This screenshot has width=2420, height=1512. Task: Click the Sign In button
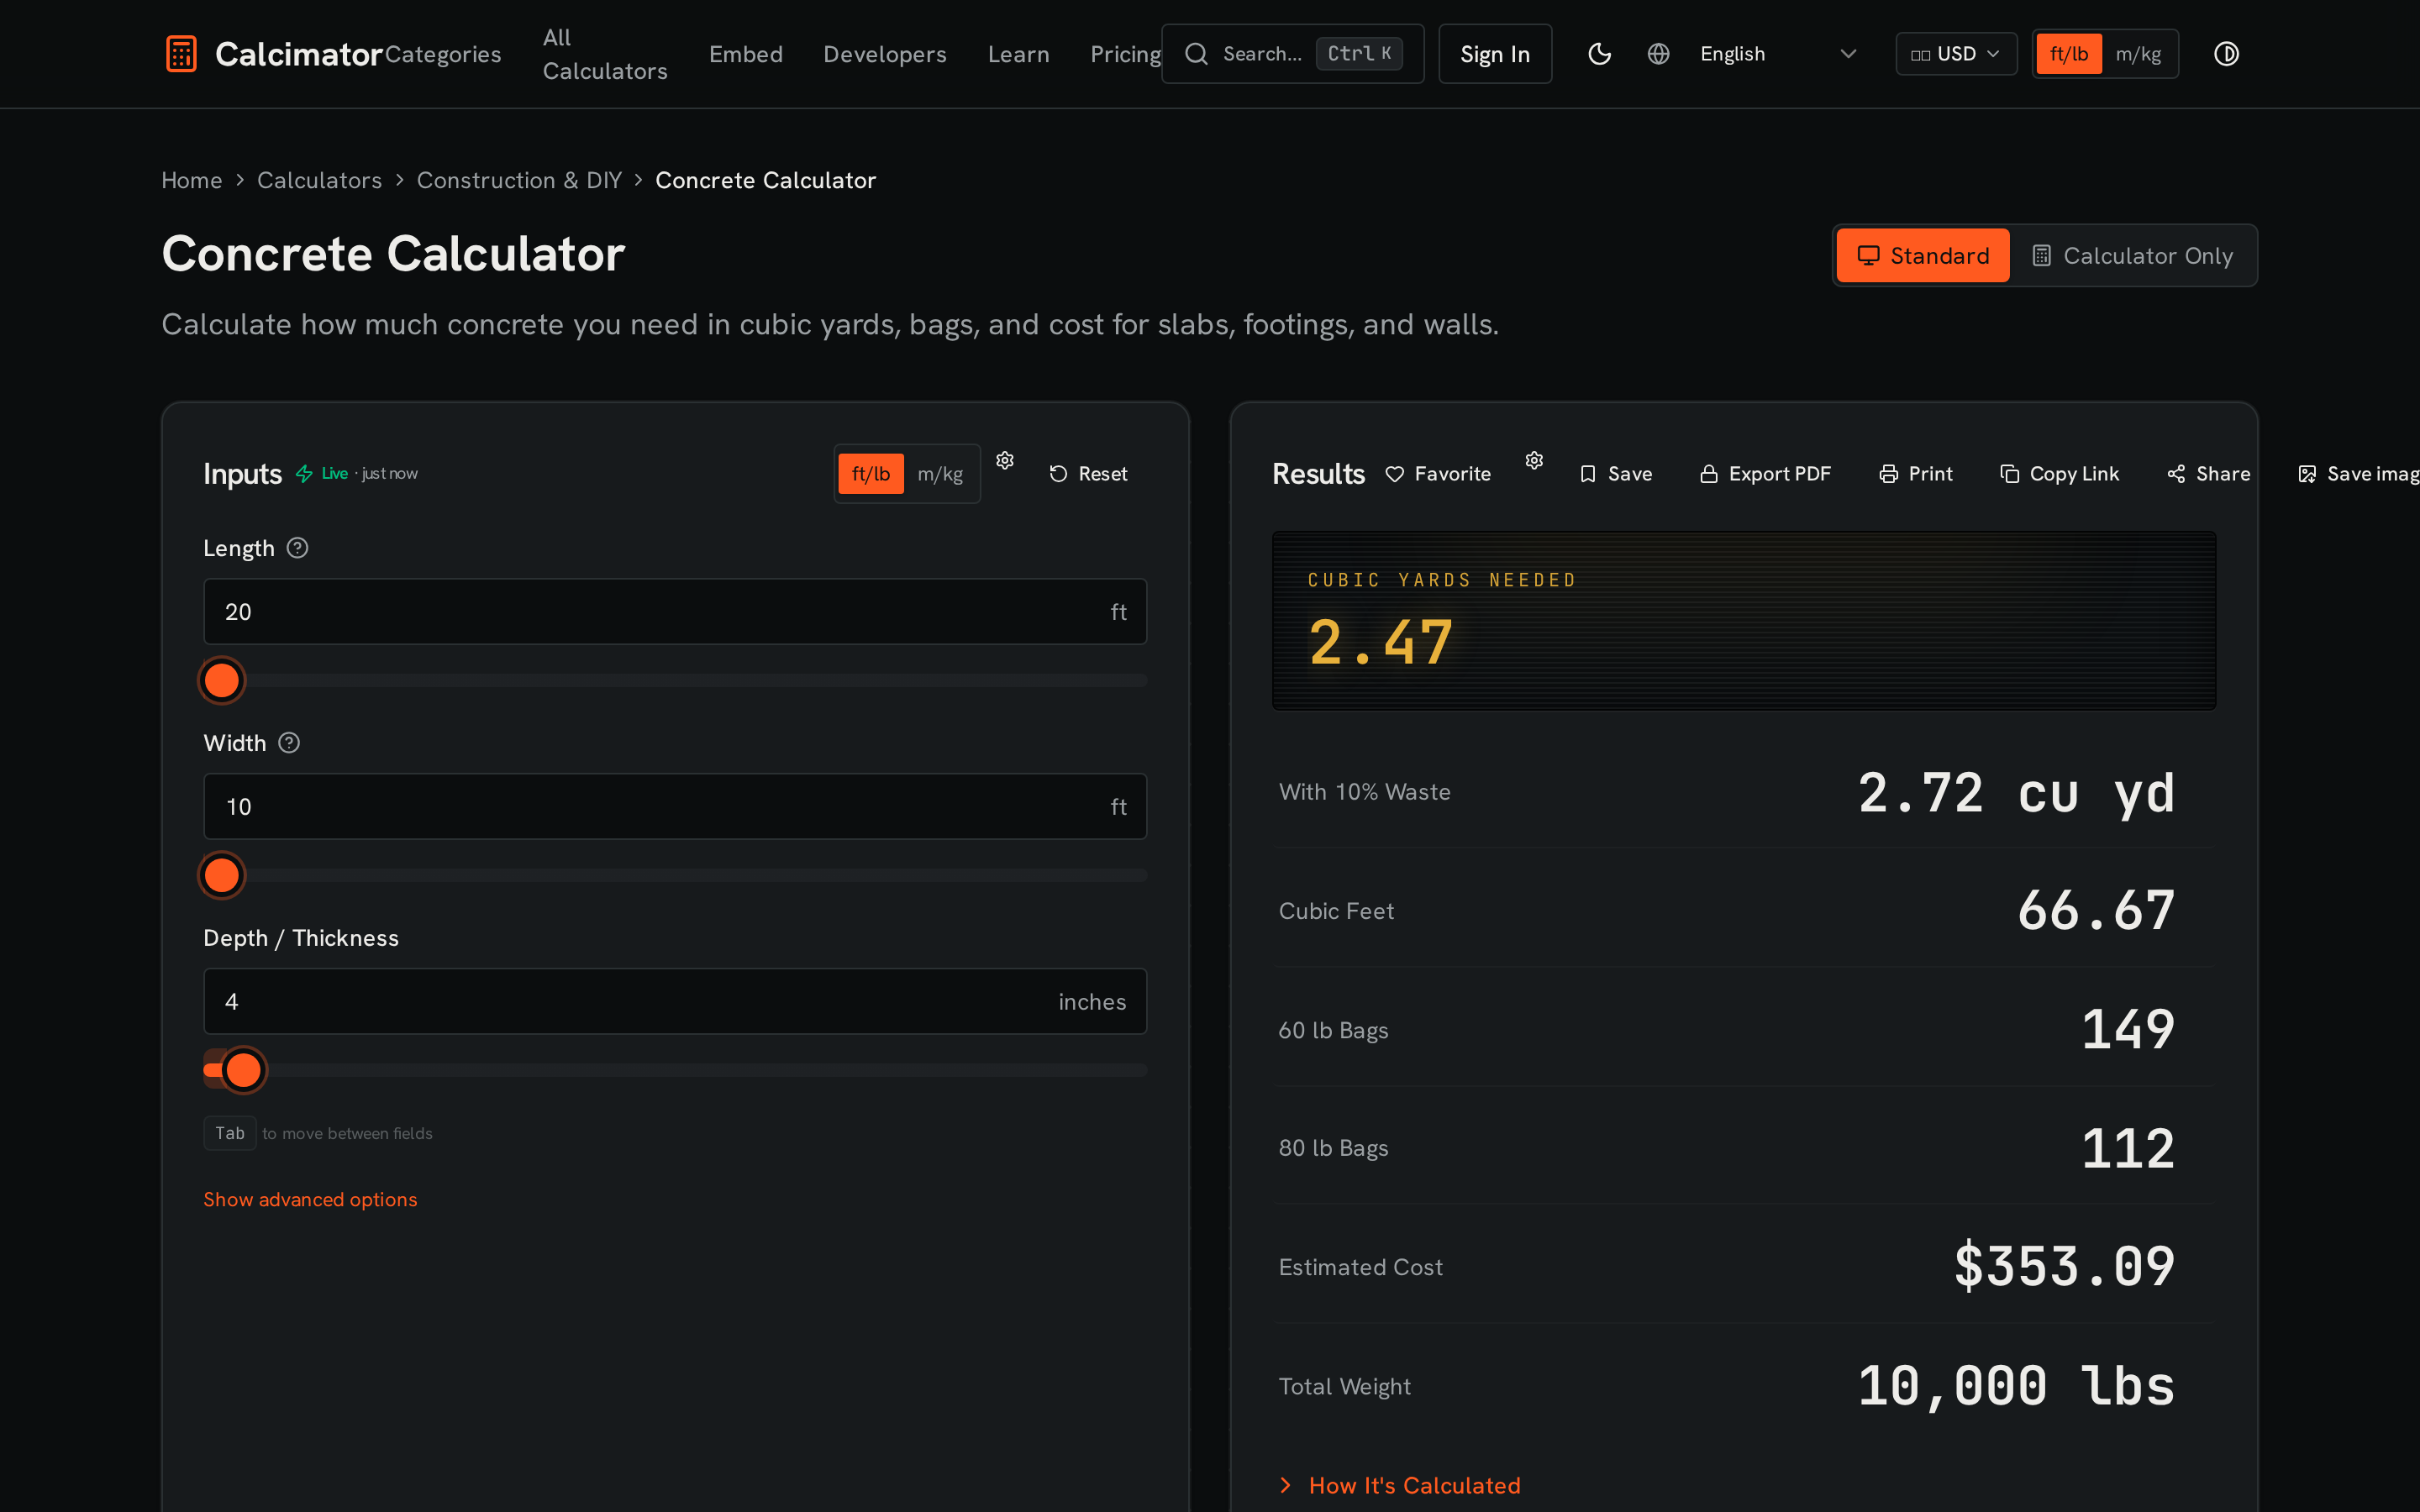1495,54
